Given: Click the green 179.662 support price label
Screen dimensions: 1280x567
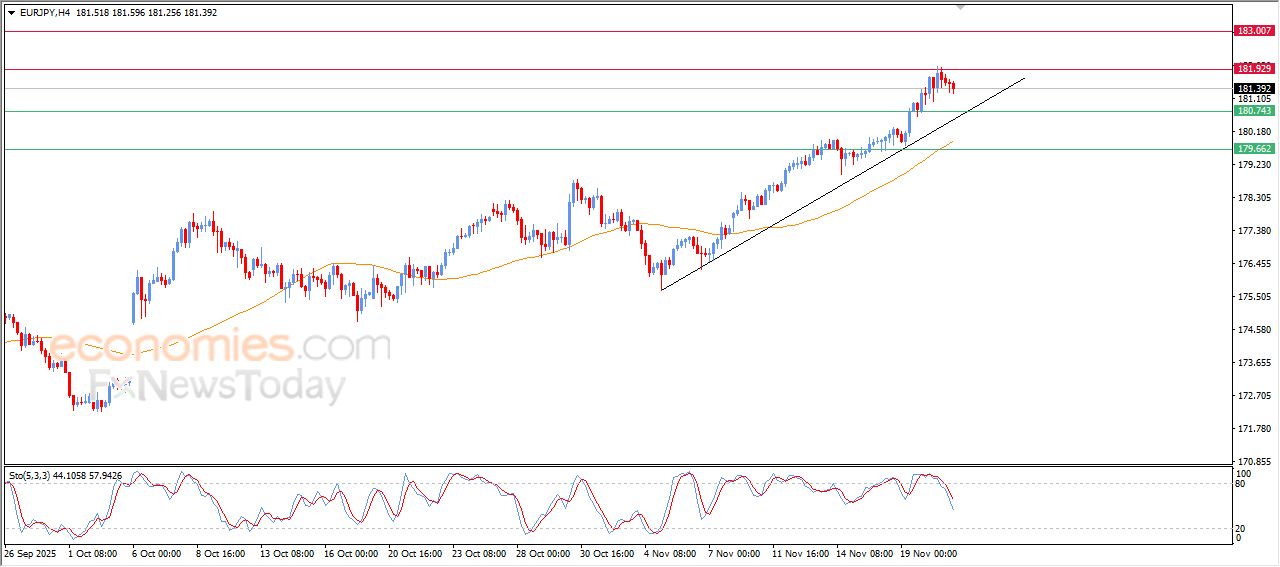Looking at the screenshot, I should pos(1254,149).
